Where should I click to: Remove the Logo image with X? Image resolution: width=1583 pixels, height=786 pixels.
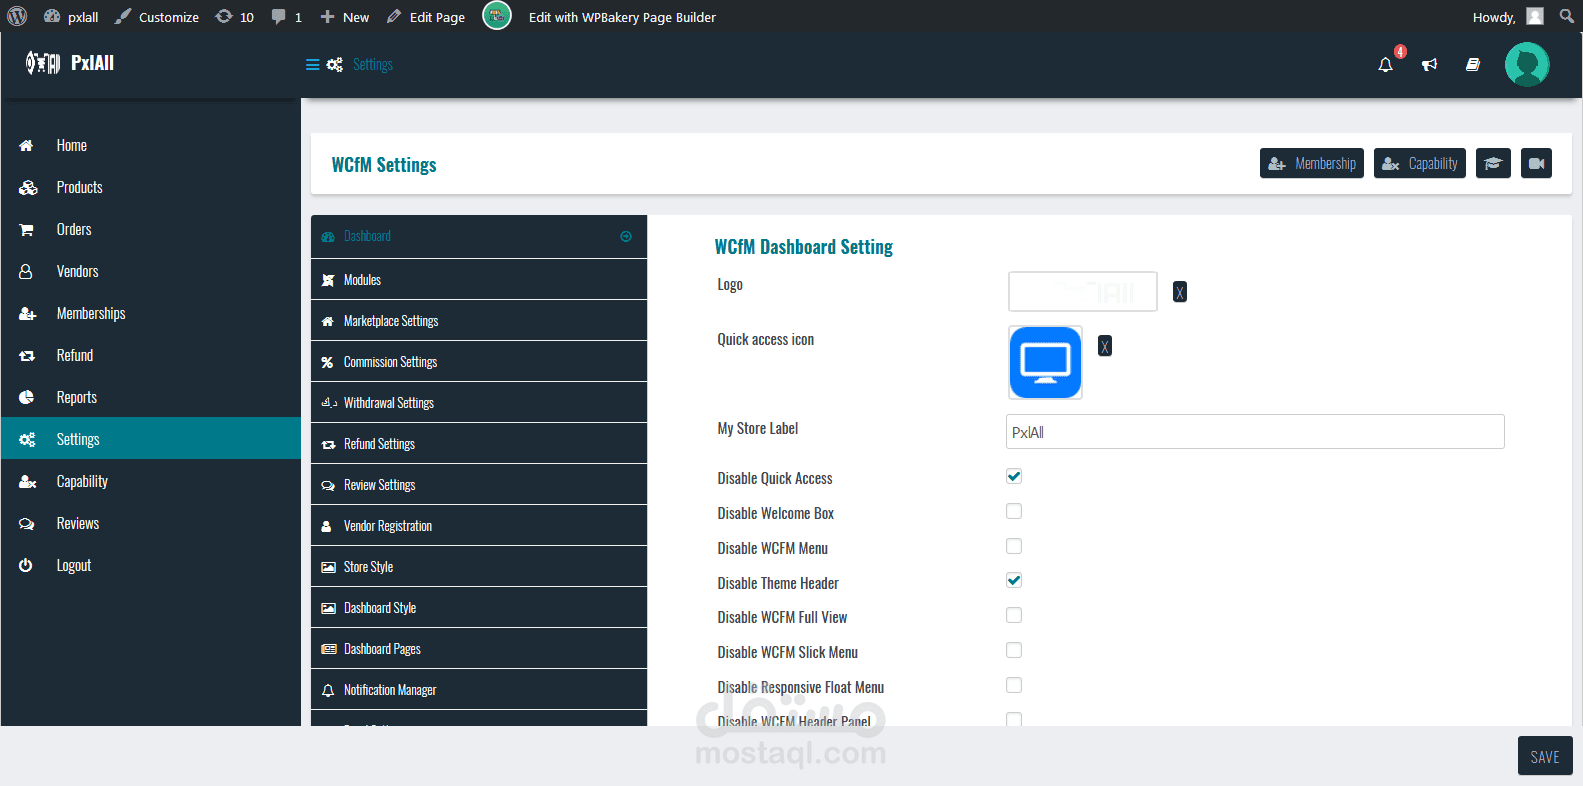1180,292
